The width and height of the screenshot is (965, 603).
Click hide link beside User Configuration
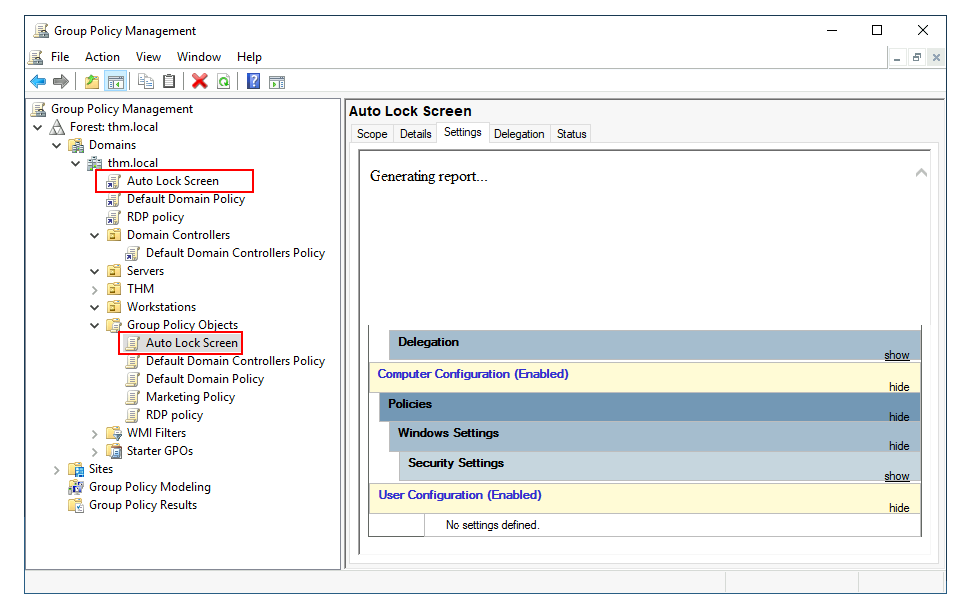(899, 508)
